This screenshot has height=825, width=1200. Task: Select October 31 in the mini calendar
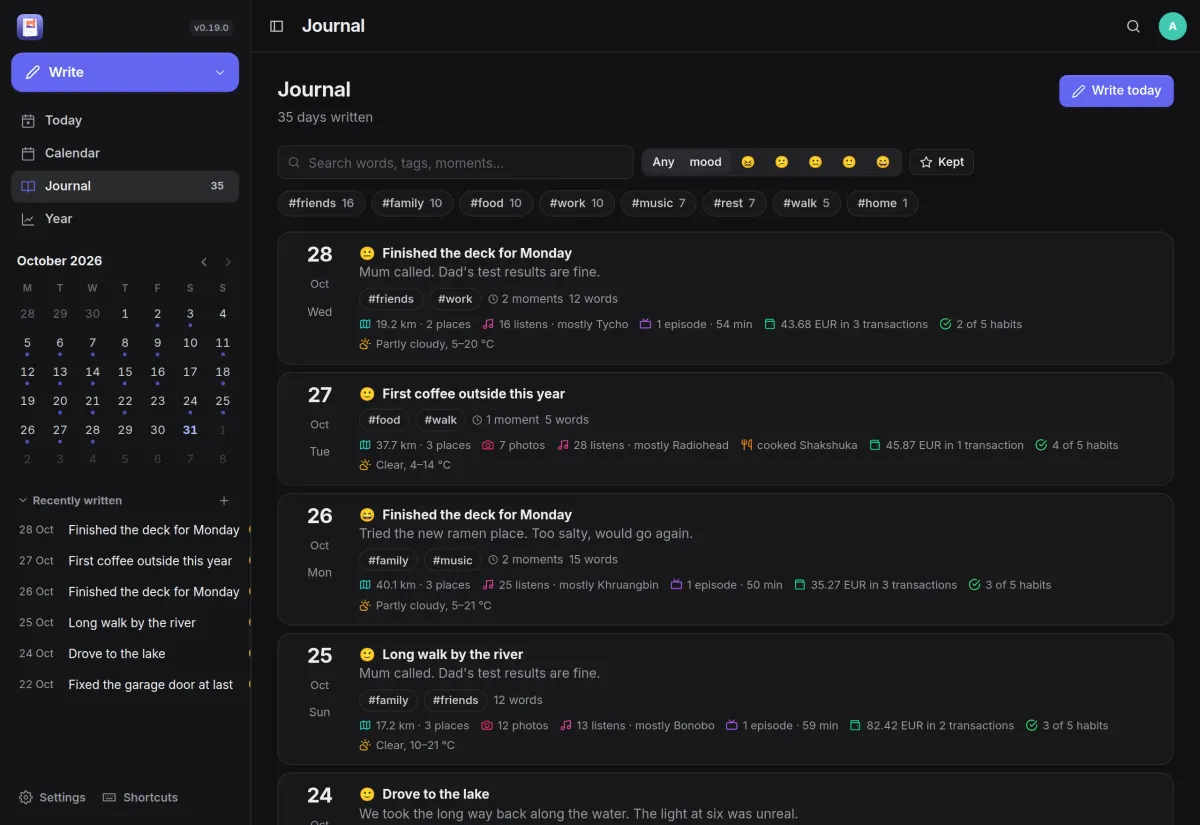190,430
